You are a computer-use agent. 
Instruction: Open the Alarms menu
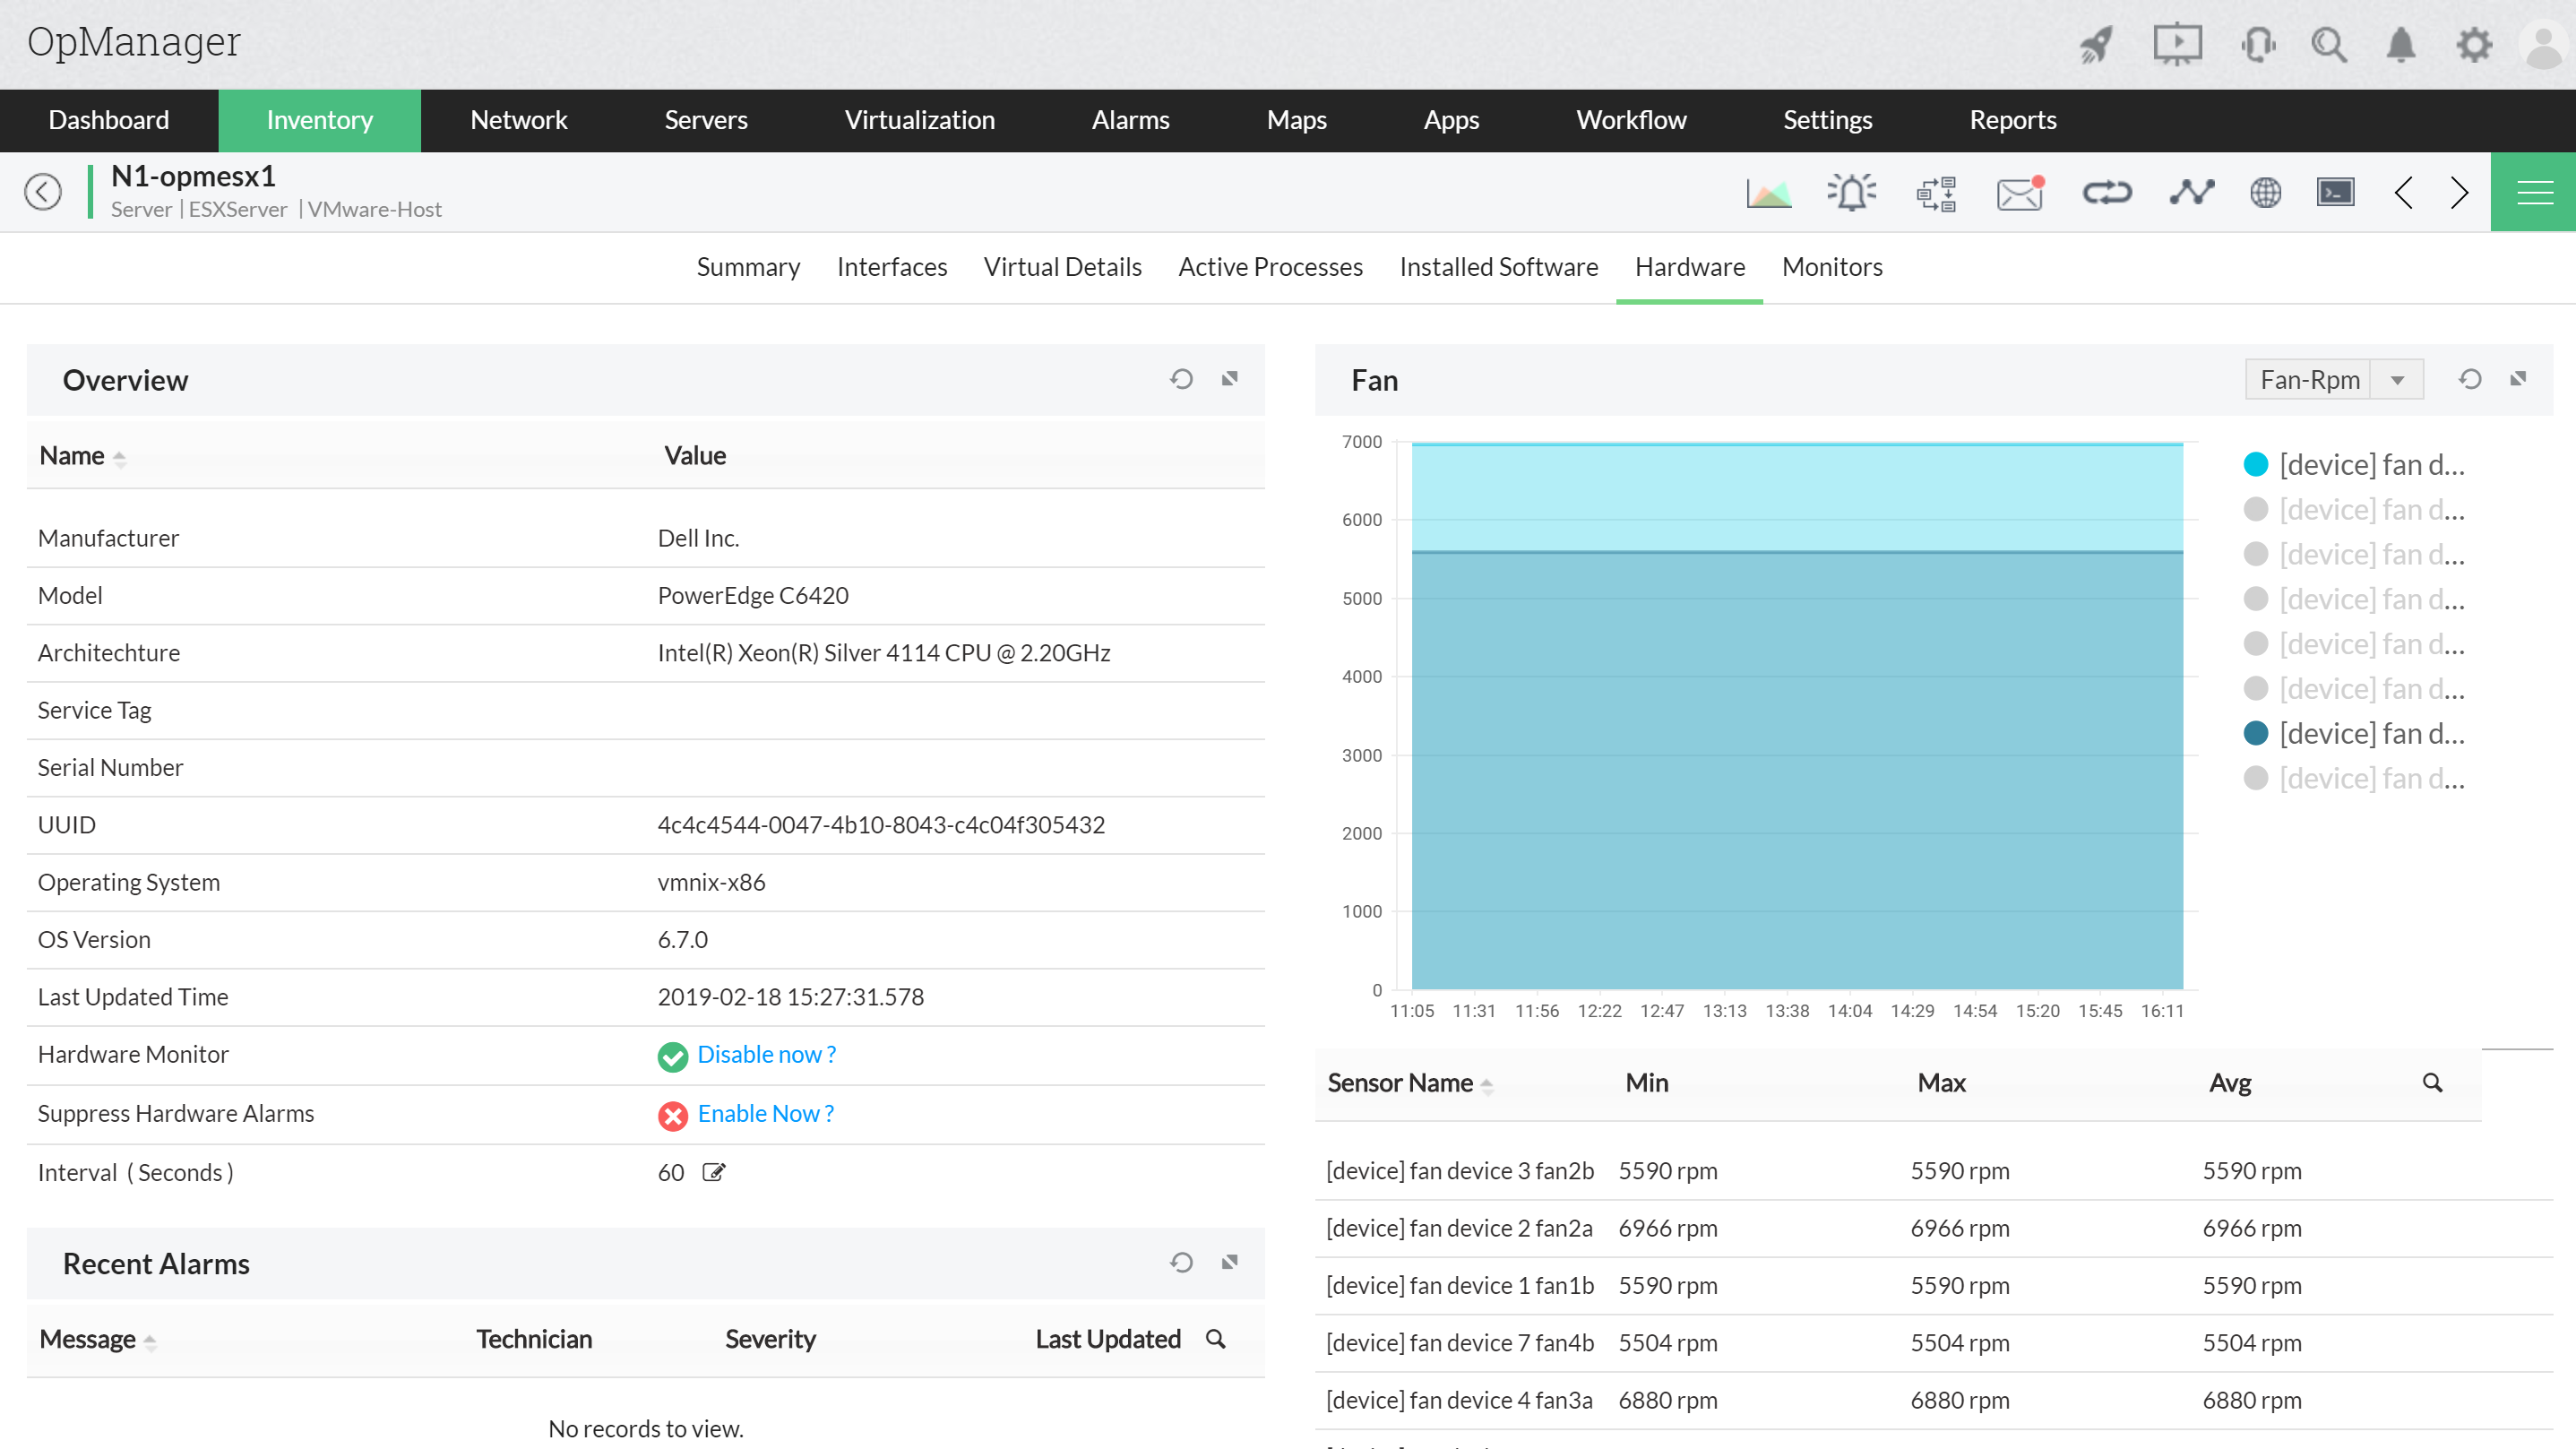(x=1130, y=120)
